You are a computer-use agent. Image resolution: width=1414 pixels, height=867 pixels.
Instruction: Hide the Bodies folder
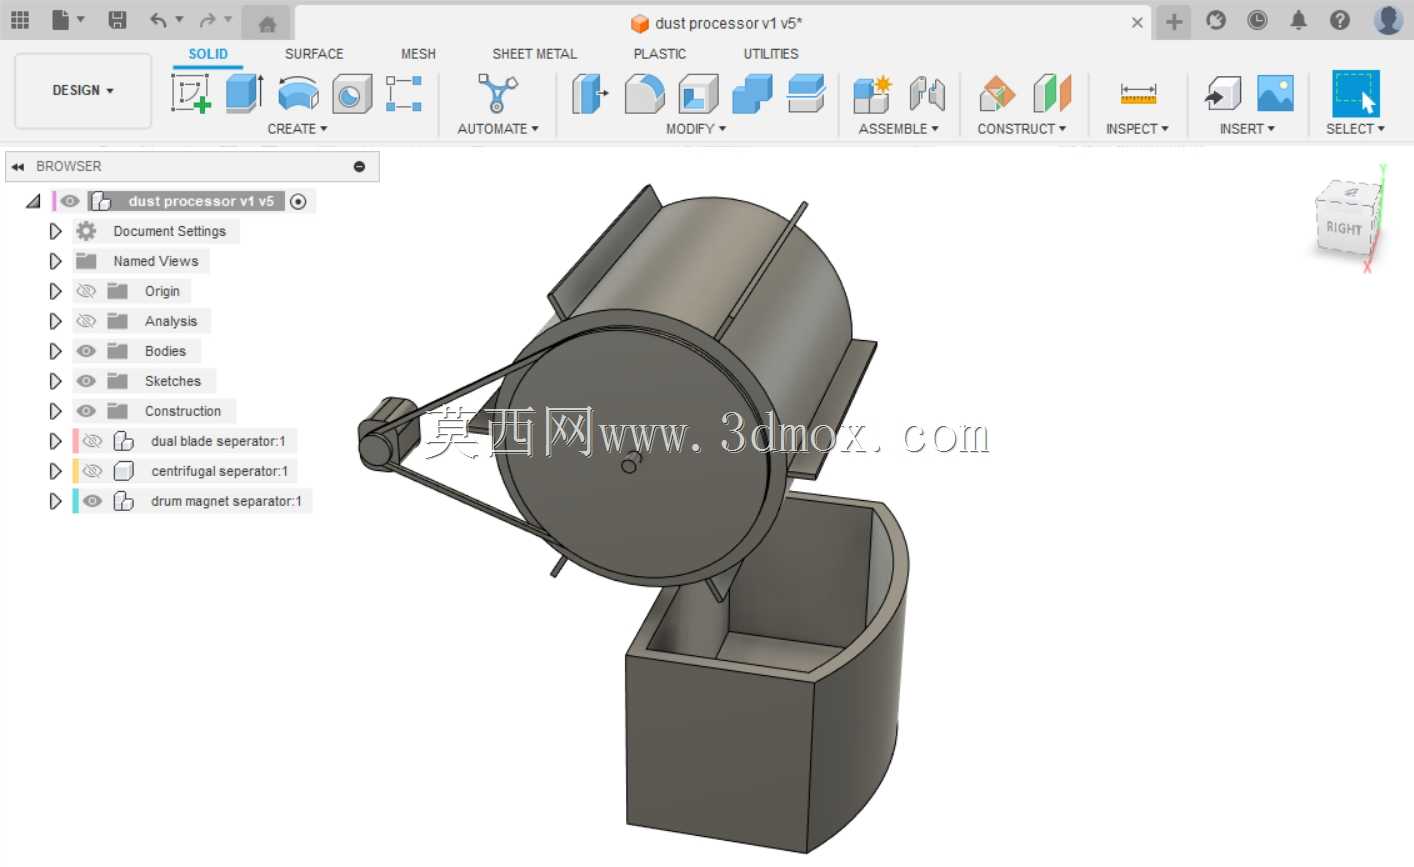click(x=87, y=351)
